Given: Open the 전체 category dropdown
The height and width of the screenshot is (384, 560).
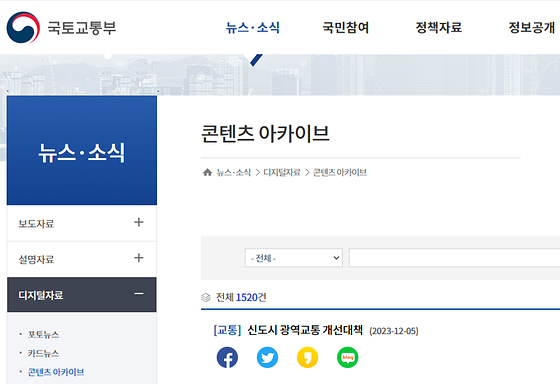Looking at the screenshot, I should pos(294,258).
